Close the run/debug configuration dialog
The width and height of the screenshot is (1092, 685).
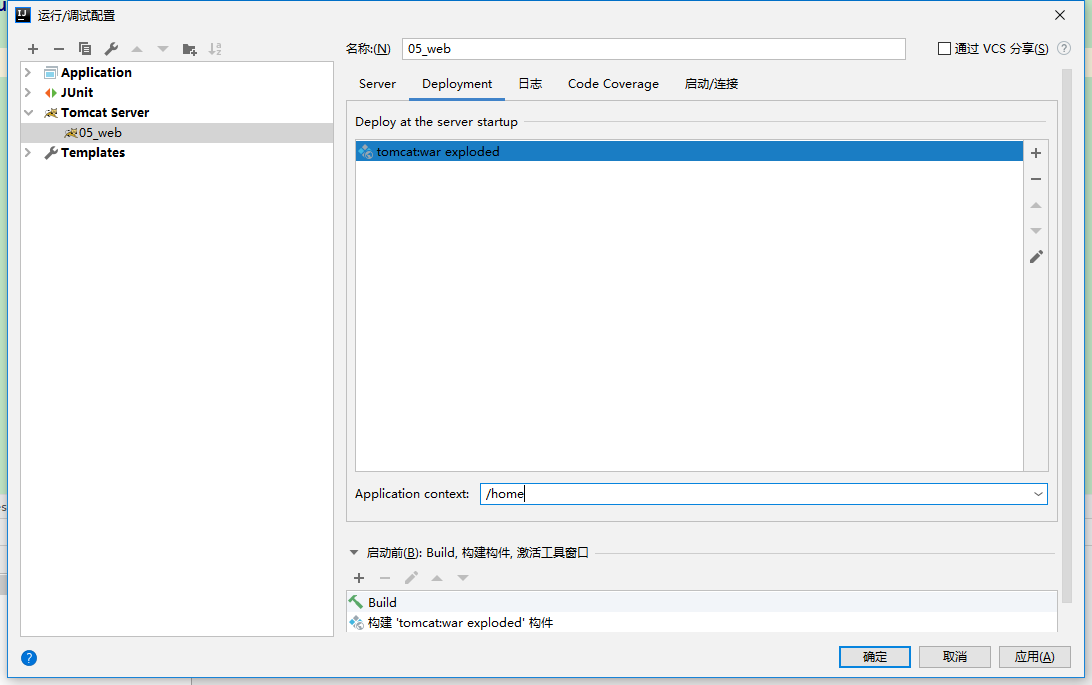[x=1060, y=15]
